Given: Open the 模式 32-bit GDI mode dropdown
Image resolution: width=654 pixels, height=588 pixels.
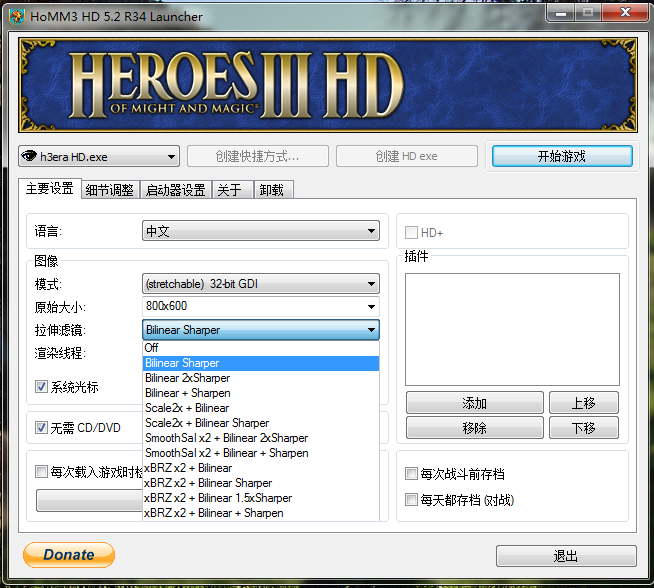Looking at the screenshot, I should (x=261, y=284).
